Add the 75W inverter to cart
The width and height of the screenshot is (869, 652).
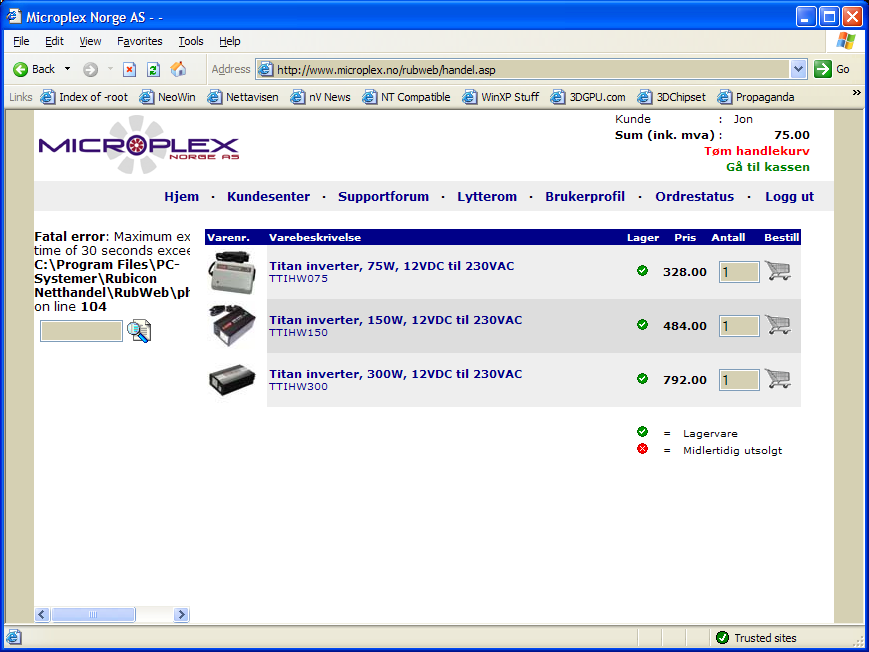coord(778,271)
